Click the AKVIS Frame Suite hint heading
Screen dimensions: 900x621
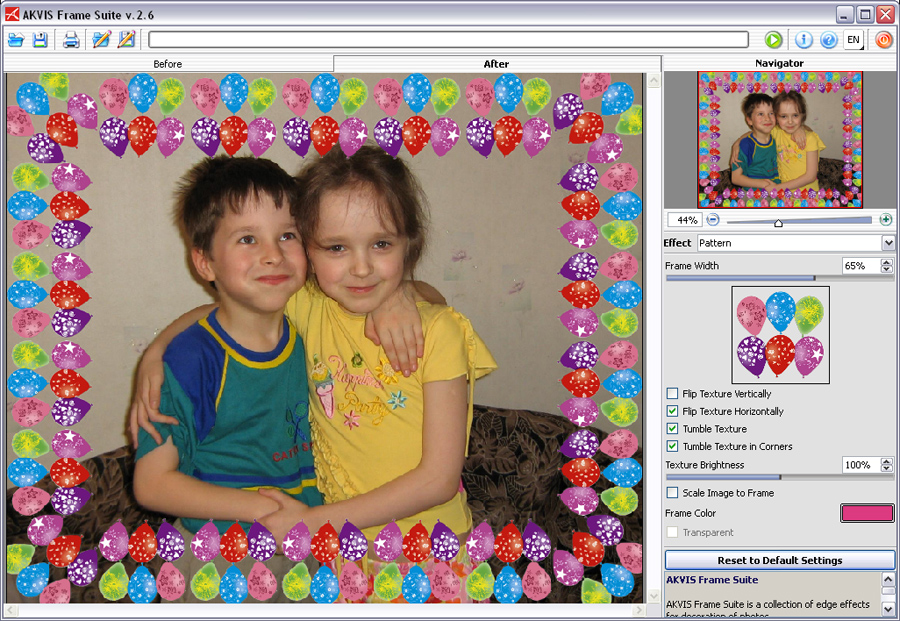(x=712, y=580)
